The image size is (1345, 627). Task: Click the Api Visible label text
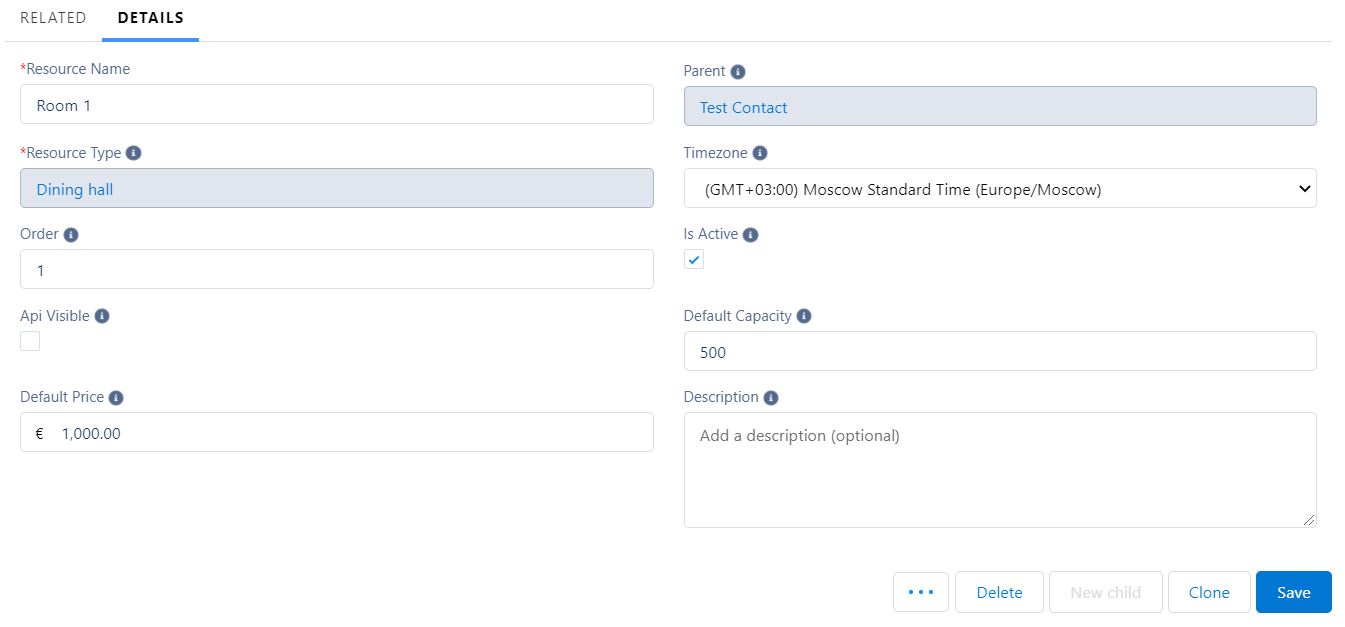(55, 316)
